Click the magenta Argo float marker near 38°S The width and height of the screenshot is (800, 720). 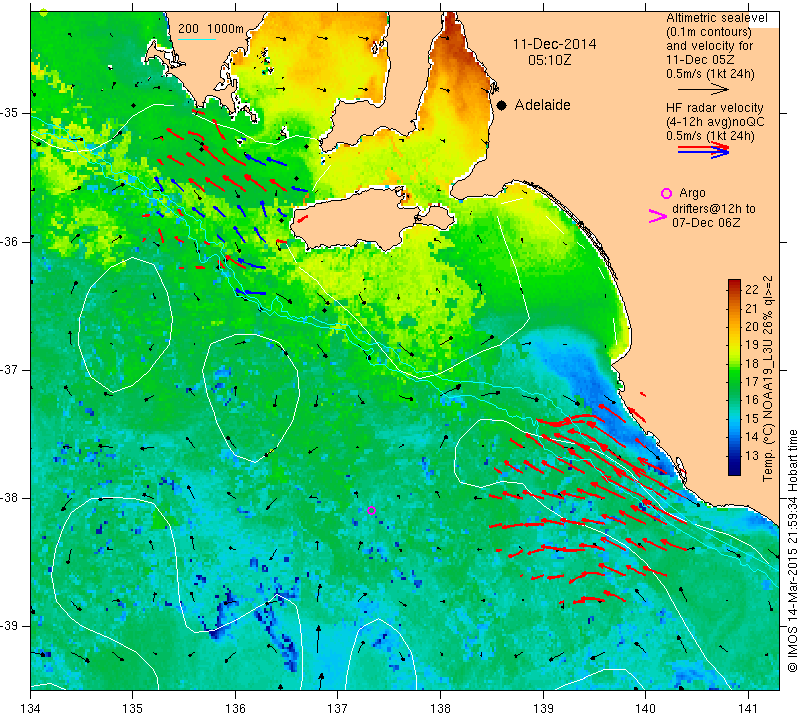click(x=371, y=510)
